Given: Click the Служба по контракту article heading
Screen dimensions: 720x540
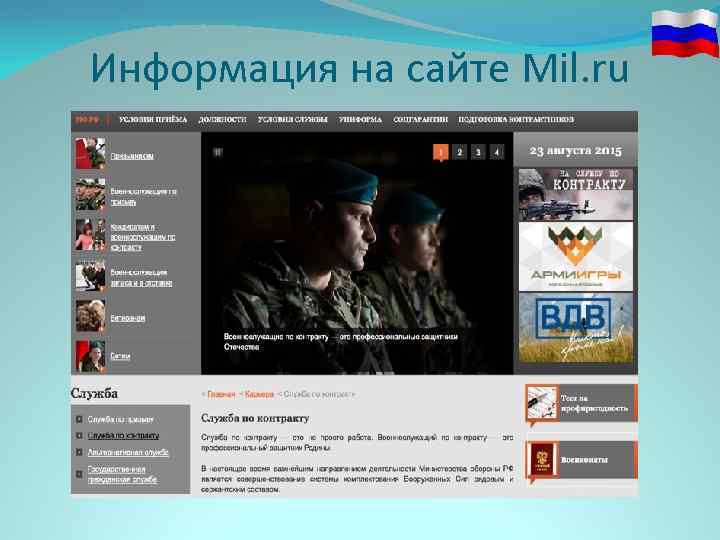Looking at the screenshot, I should click(255, 418).
